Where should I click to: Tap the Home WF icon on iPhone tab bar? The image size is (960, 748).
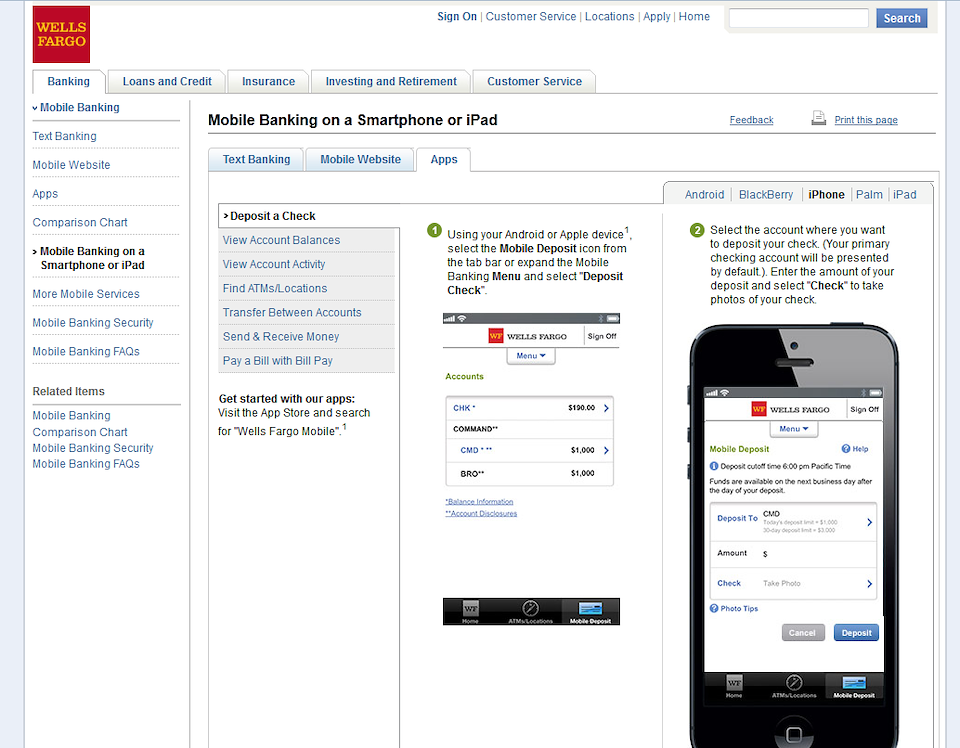point(734,682)
